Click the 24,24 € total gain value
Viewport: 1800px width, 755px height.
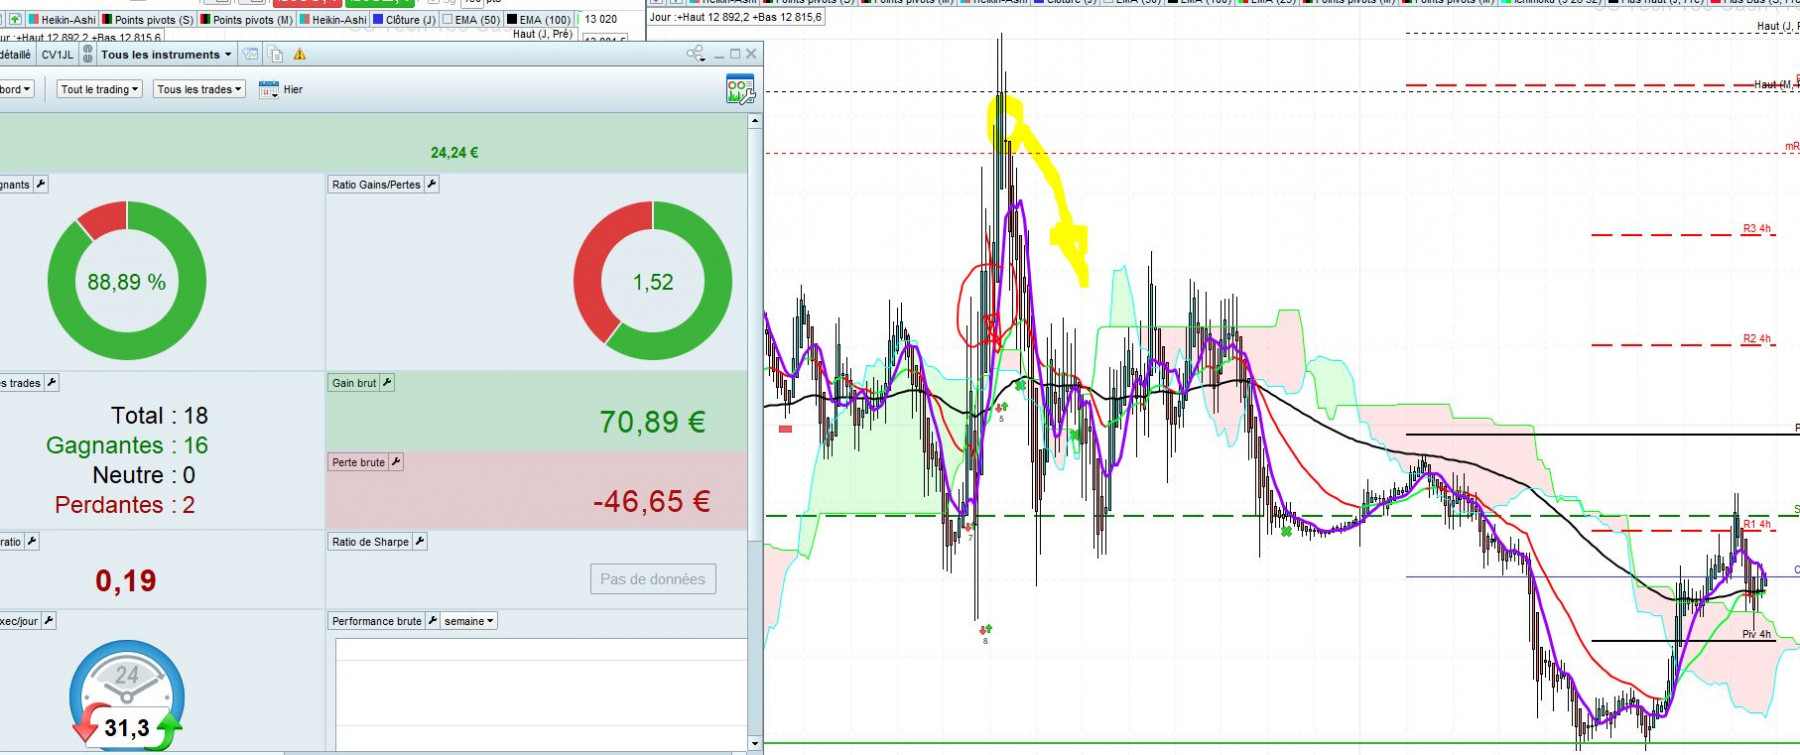(x=455, y=153)
